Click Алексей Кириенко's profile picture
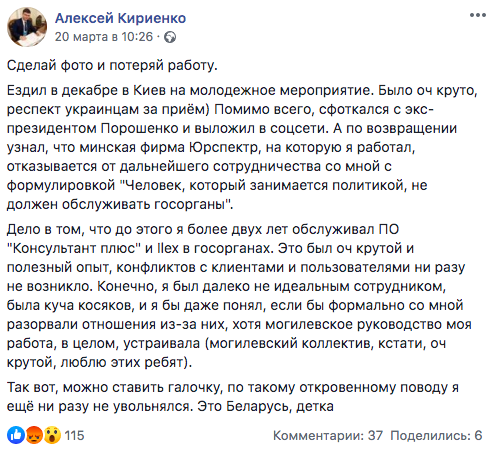 [27, 27]
